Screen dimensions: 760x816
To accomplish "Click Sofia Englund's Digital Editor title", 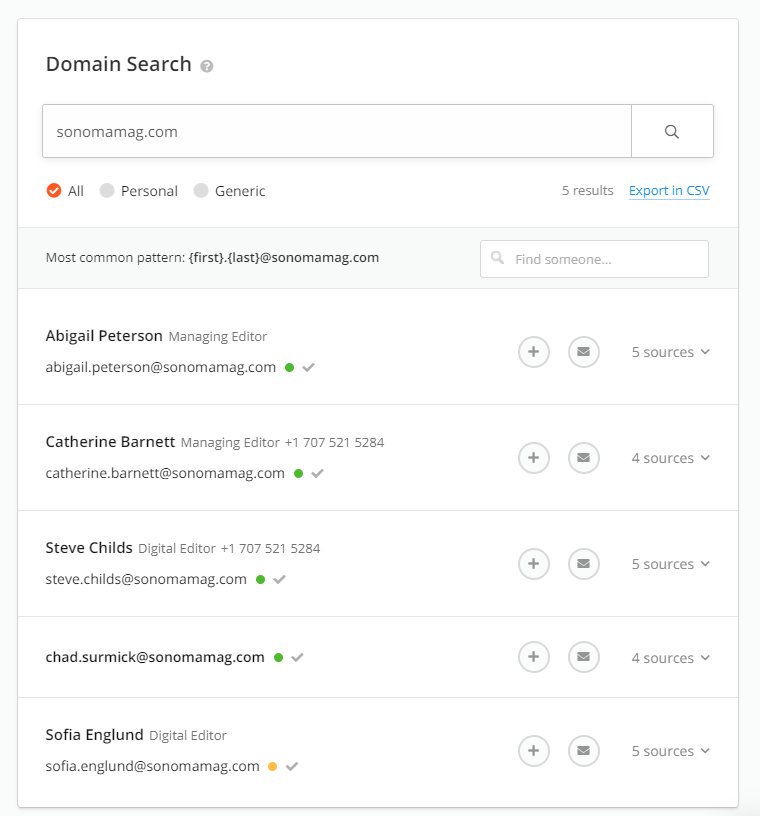I will pos(188,735).
